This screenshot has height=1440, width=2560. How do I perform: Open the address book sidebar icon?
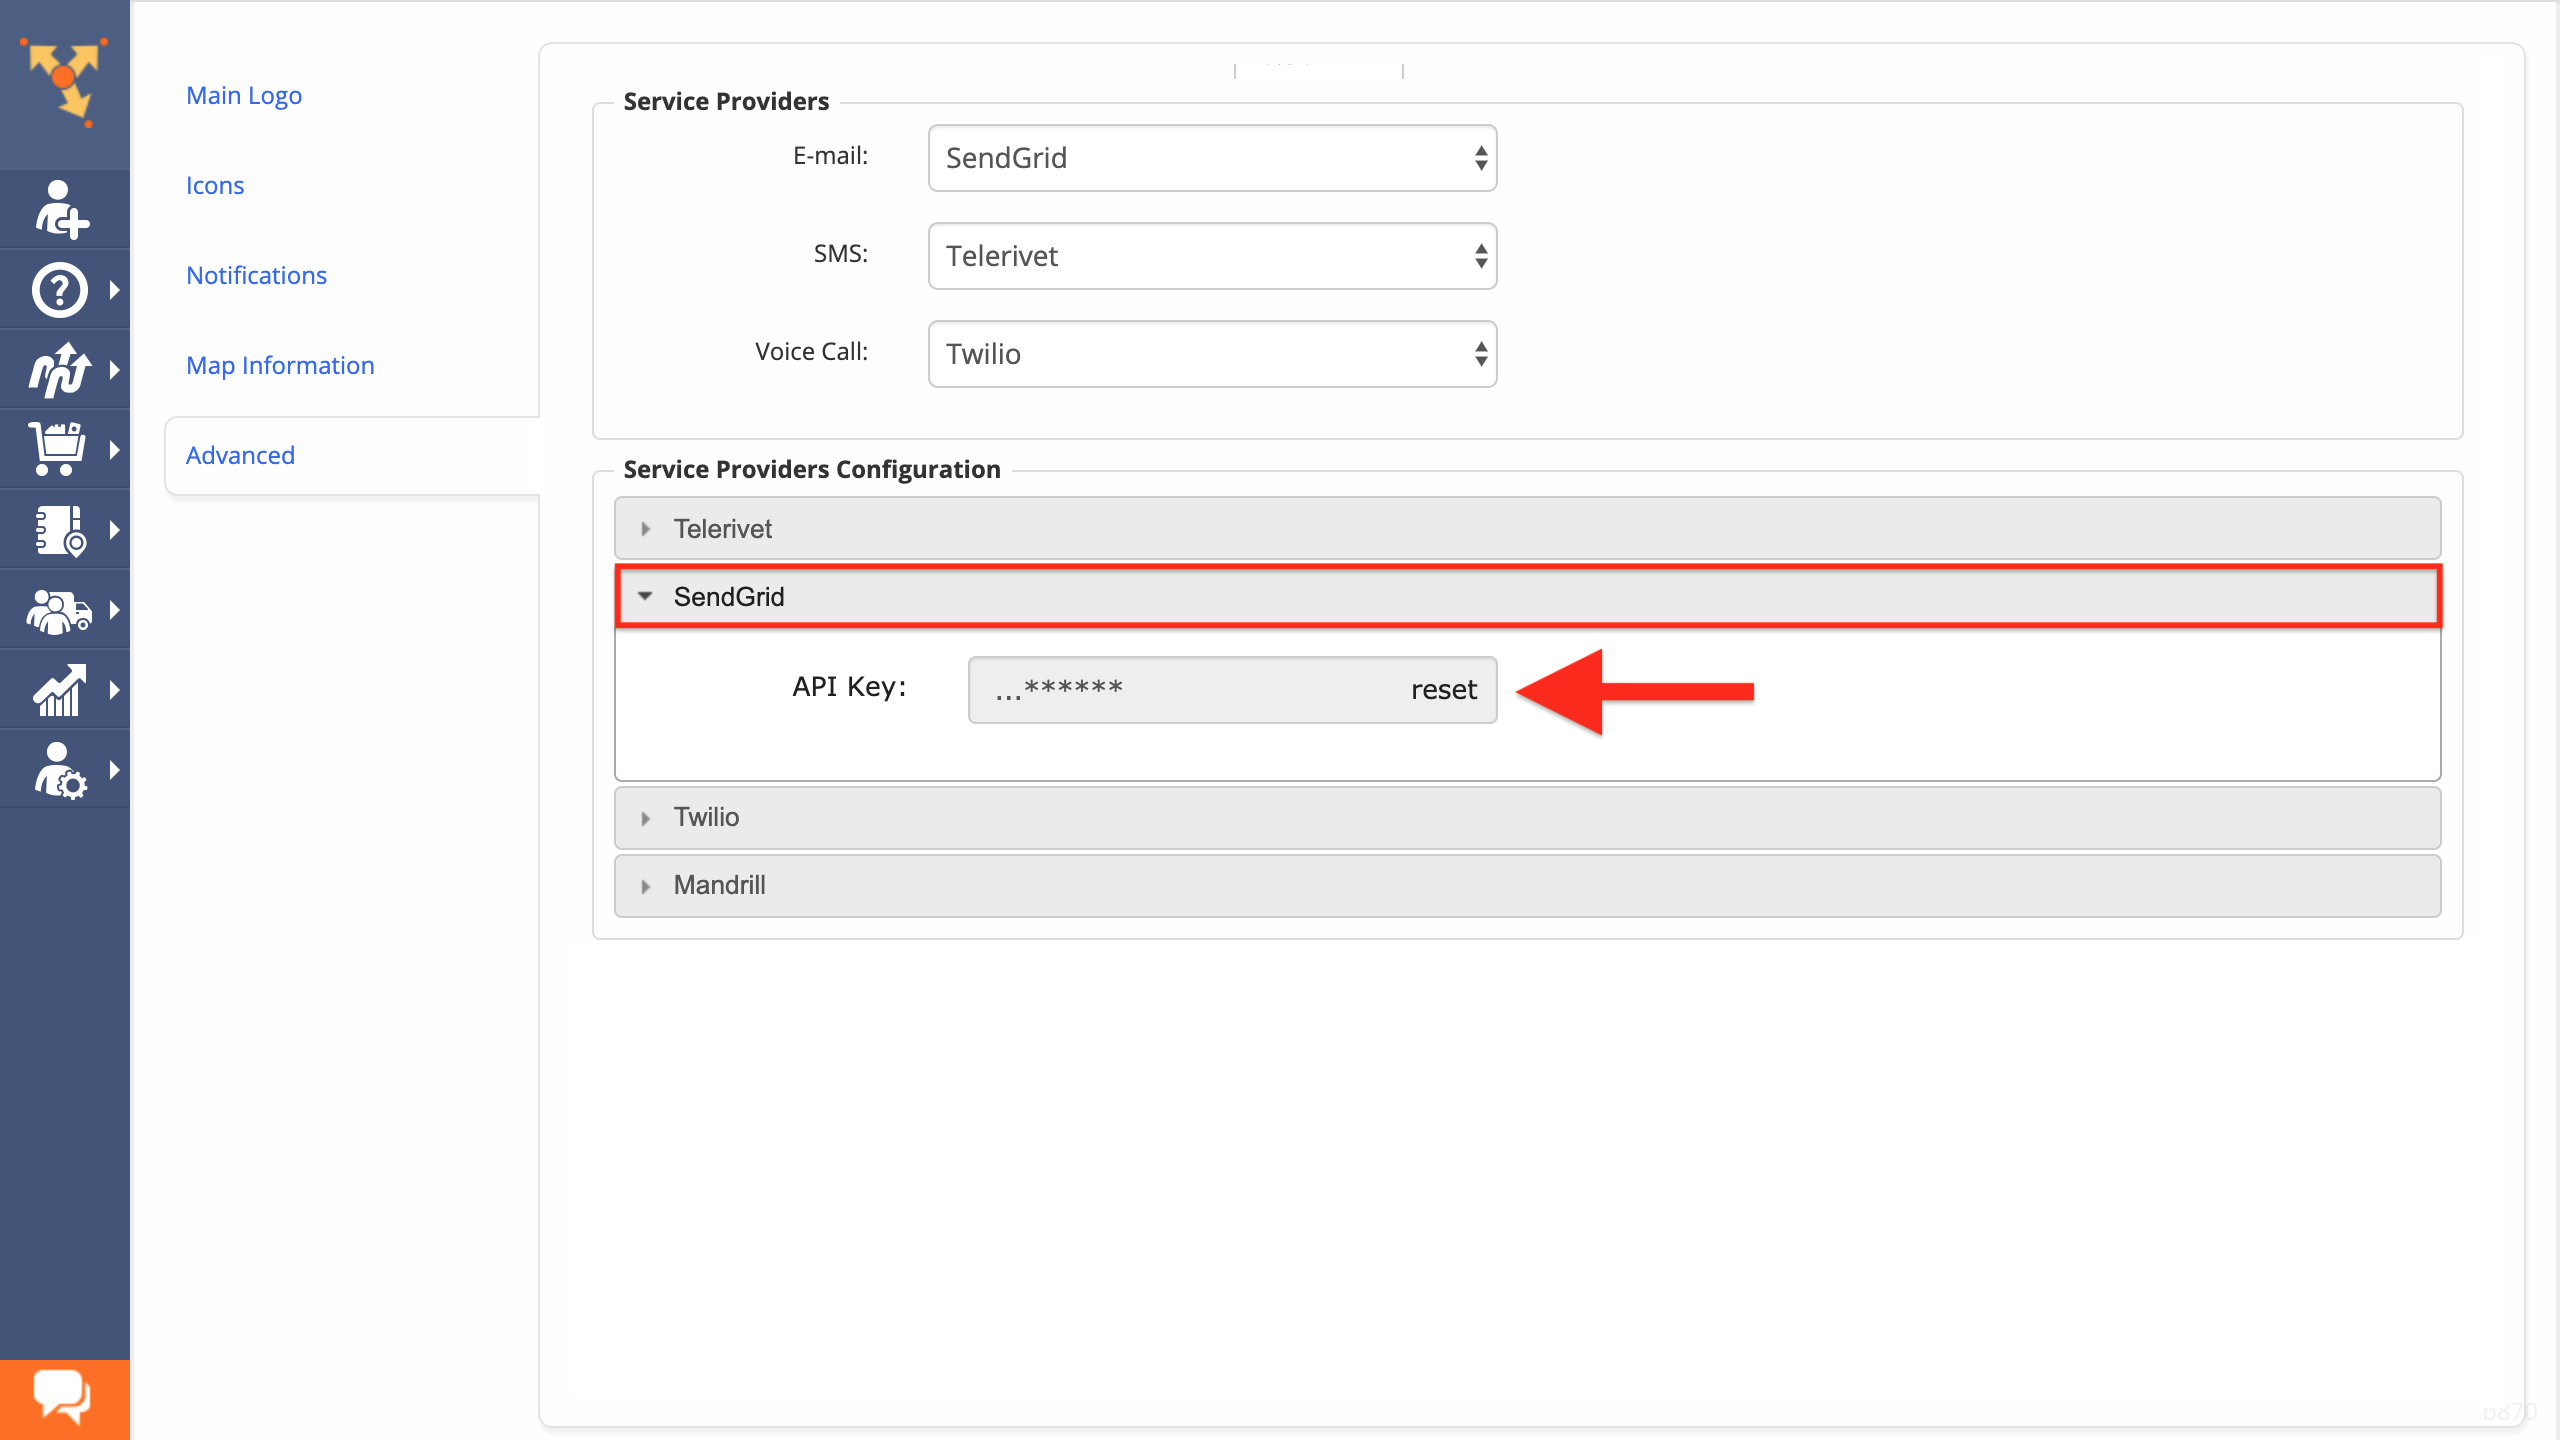coord(60,530)
